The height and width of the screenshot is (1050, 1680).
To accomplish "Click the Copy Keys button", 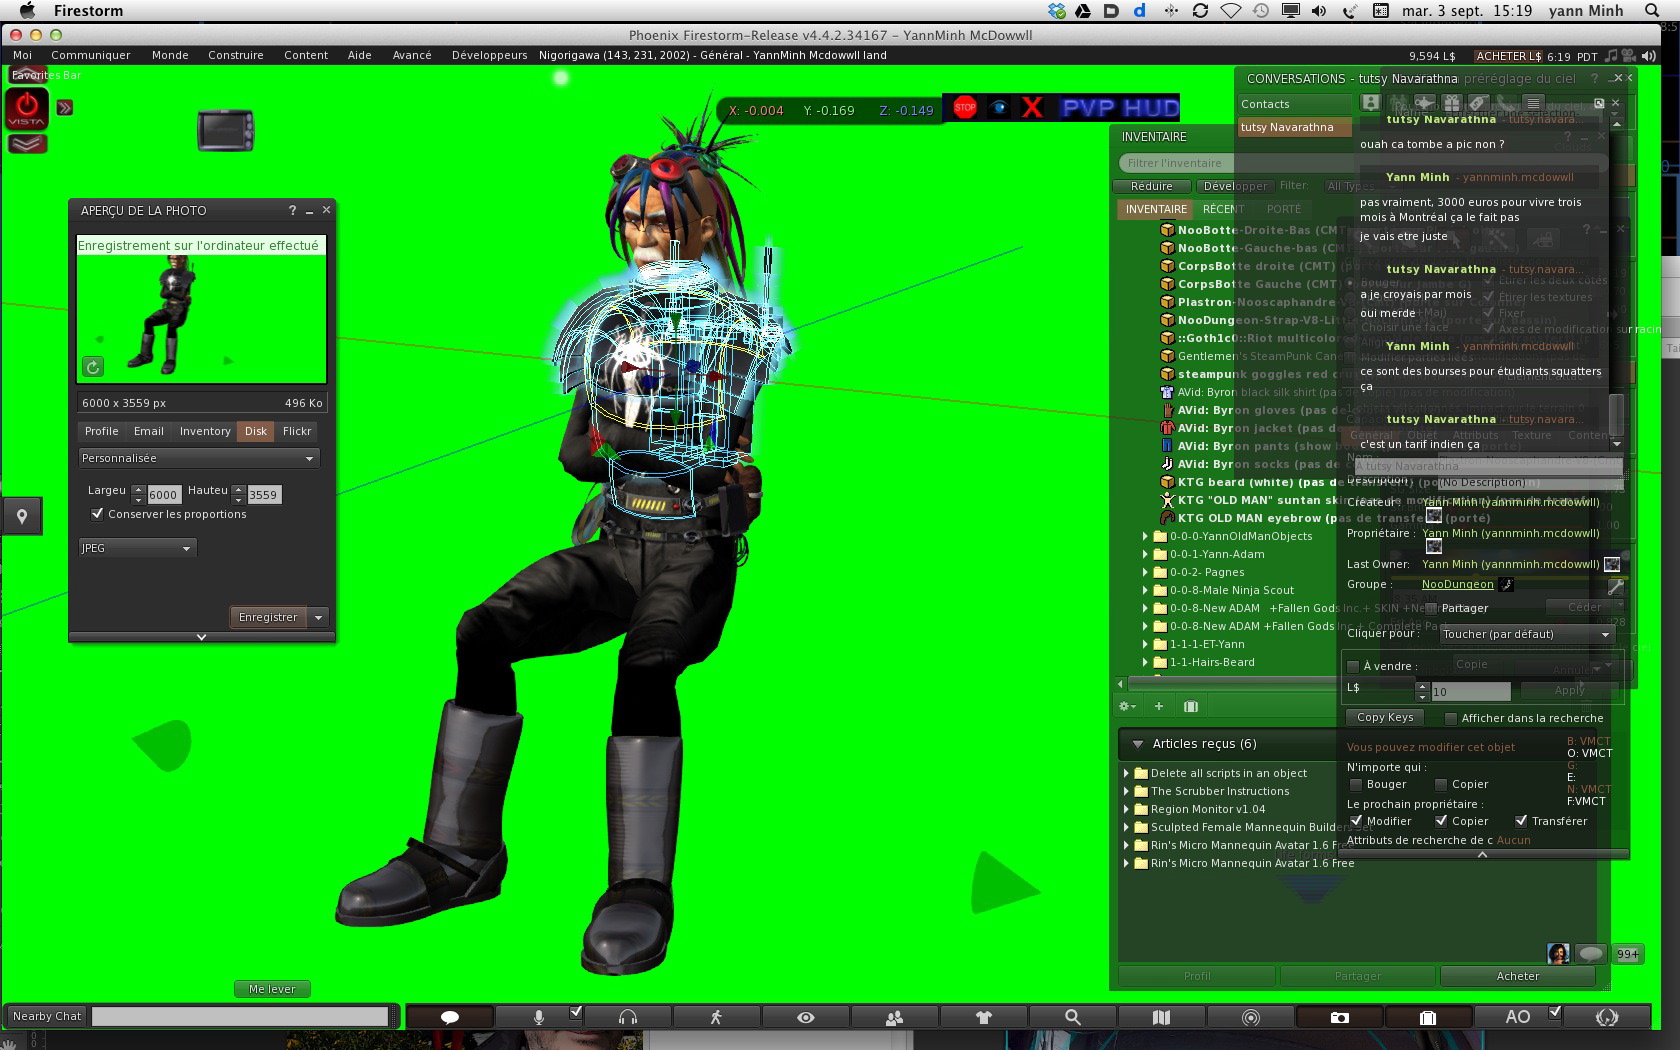I will pos(1385,717).
